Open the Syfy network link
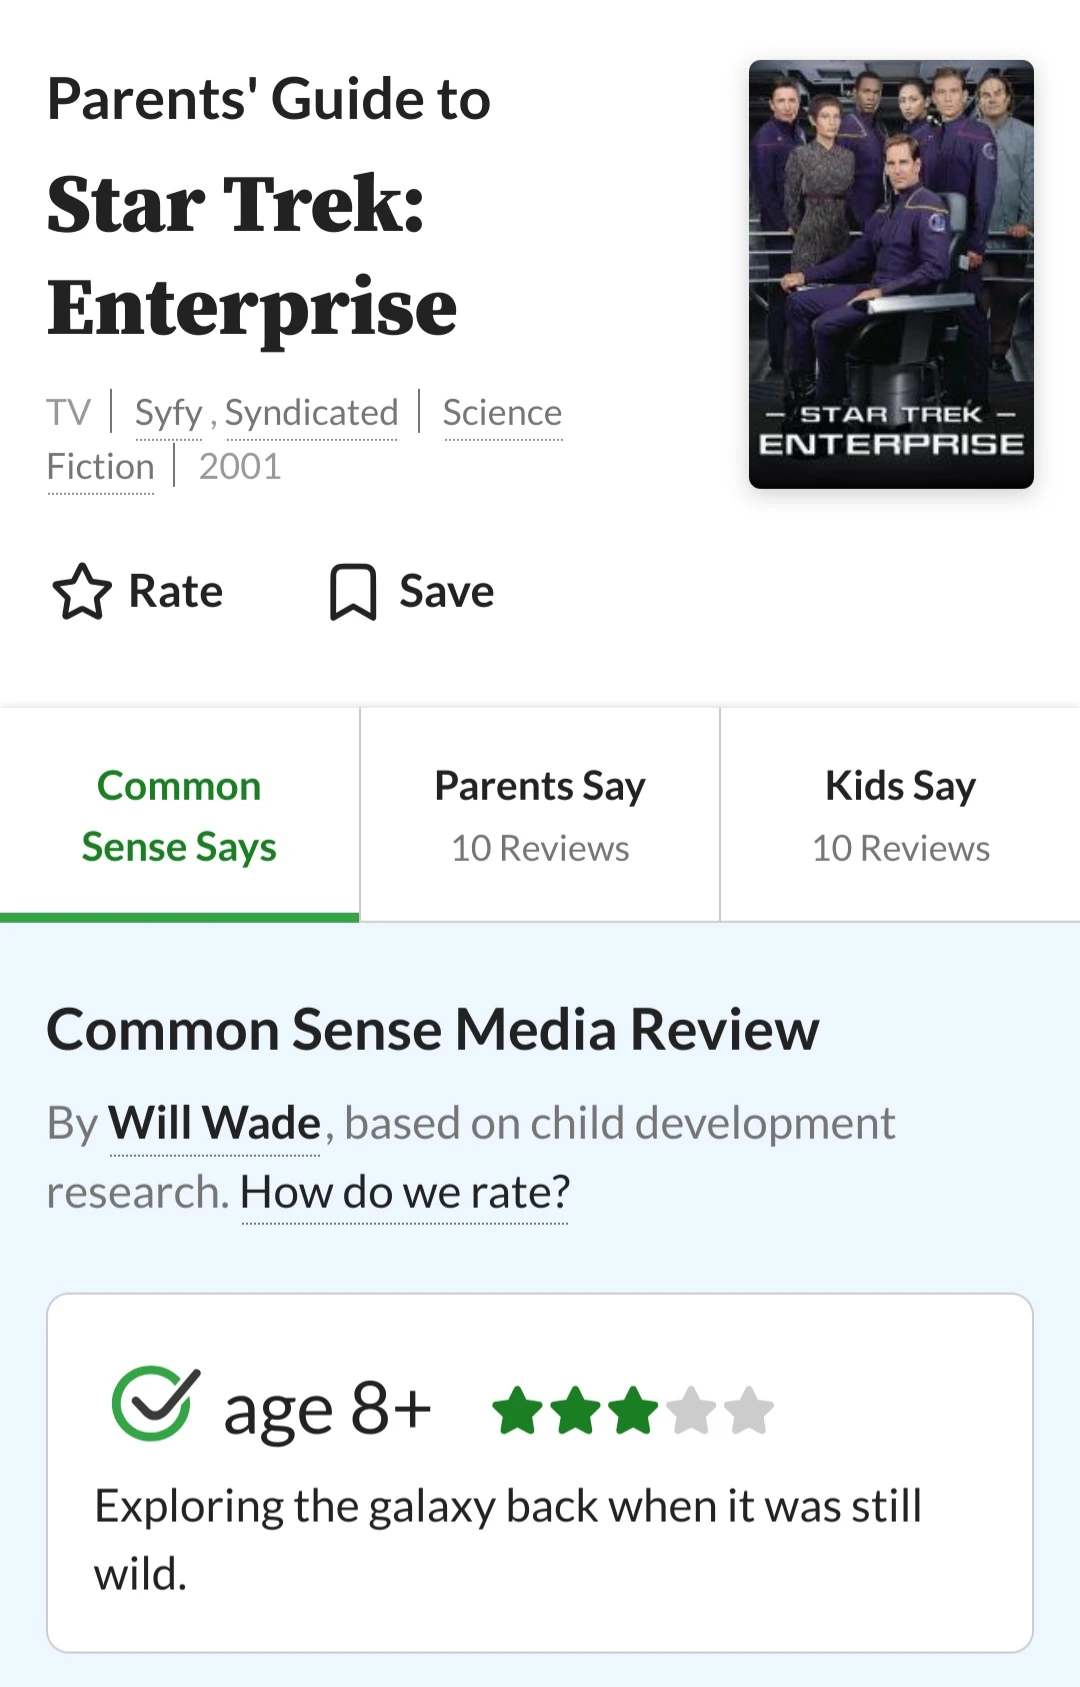 [x=168, y=413]
